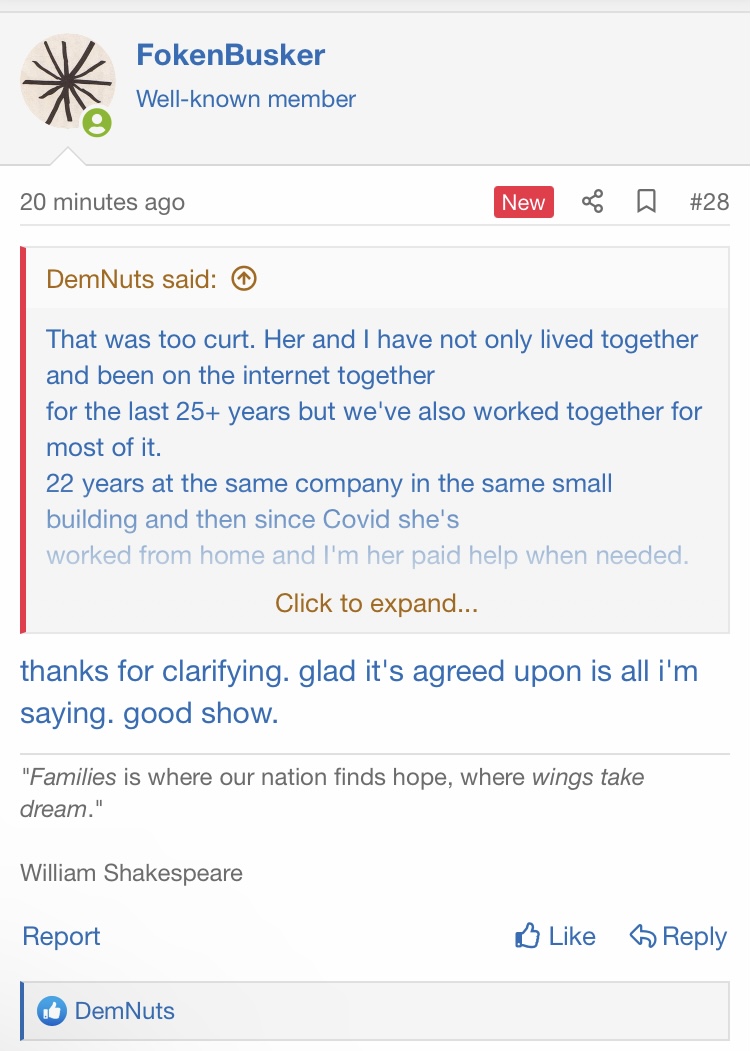This screenshot has height=1051, width=750.
Task: Click the green online status indicator
Action: 97,123
